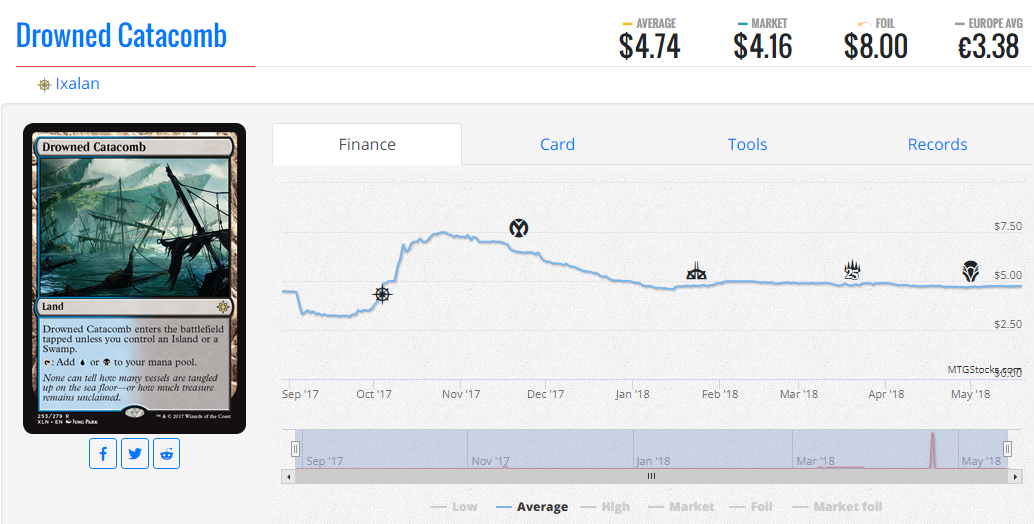Share the card on Facebook
Image resolution: width=1034 pixels, height=524 pixels.
(x=103, y=453)
